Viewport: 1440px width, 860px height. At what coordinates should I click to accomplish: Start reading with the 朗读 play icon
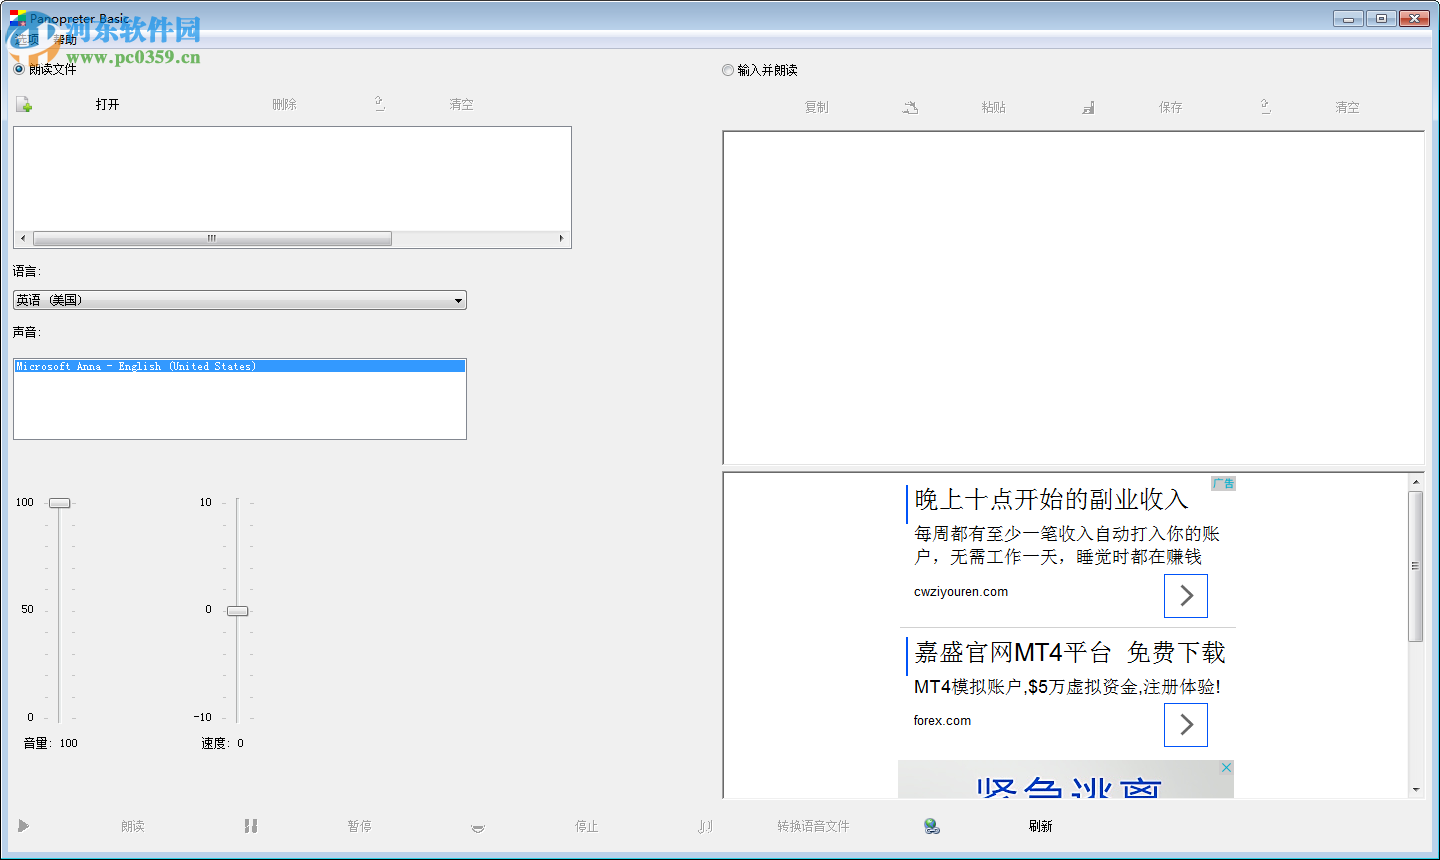23,826
